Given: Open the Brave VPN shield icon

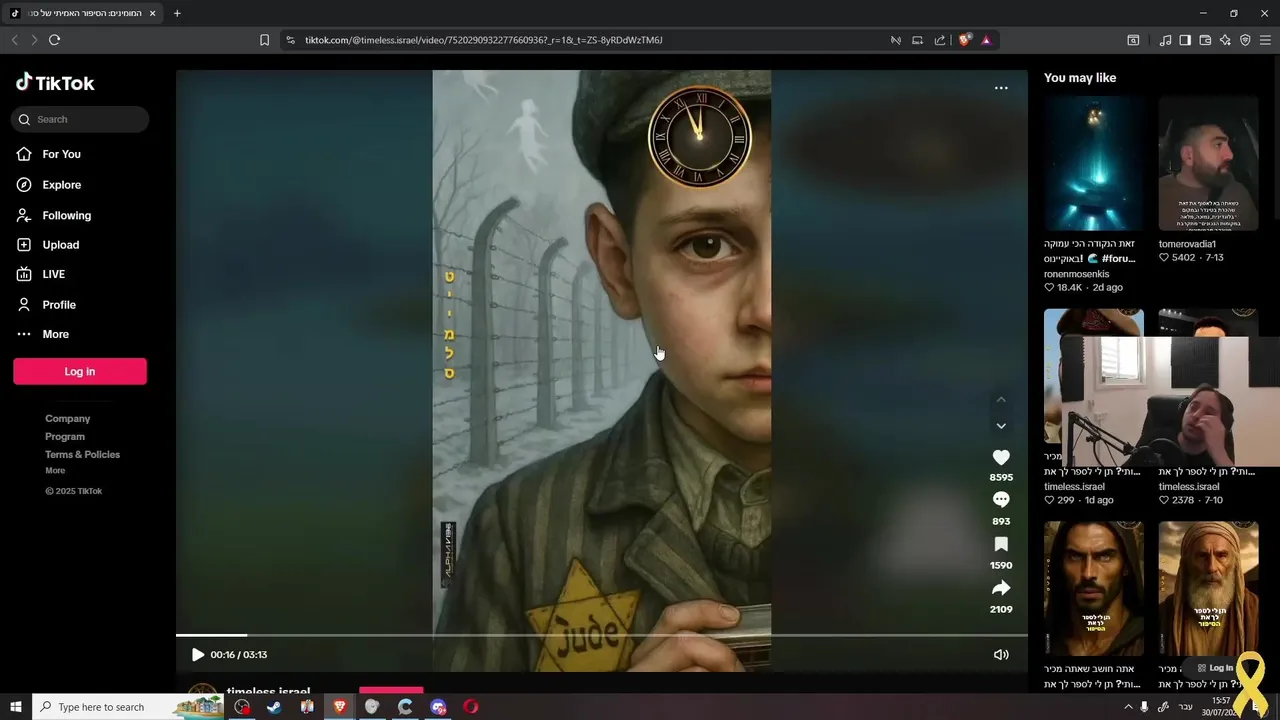Looking at the screenshot, I should pyautogui.click(x=1245, y=40).
